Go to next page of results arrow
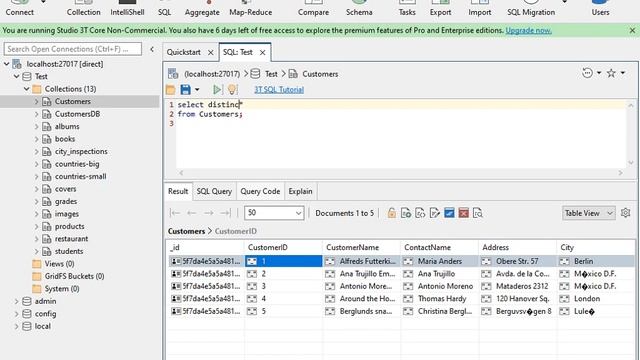This screenshot has height=360, width=640. click(209, 213)
